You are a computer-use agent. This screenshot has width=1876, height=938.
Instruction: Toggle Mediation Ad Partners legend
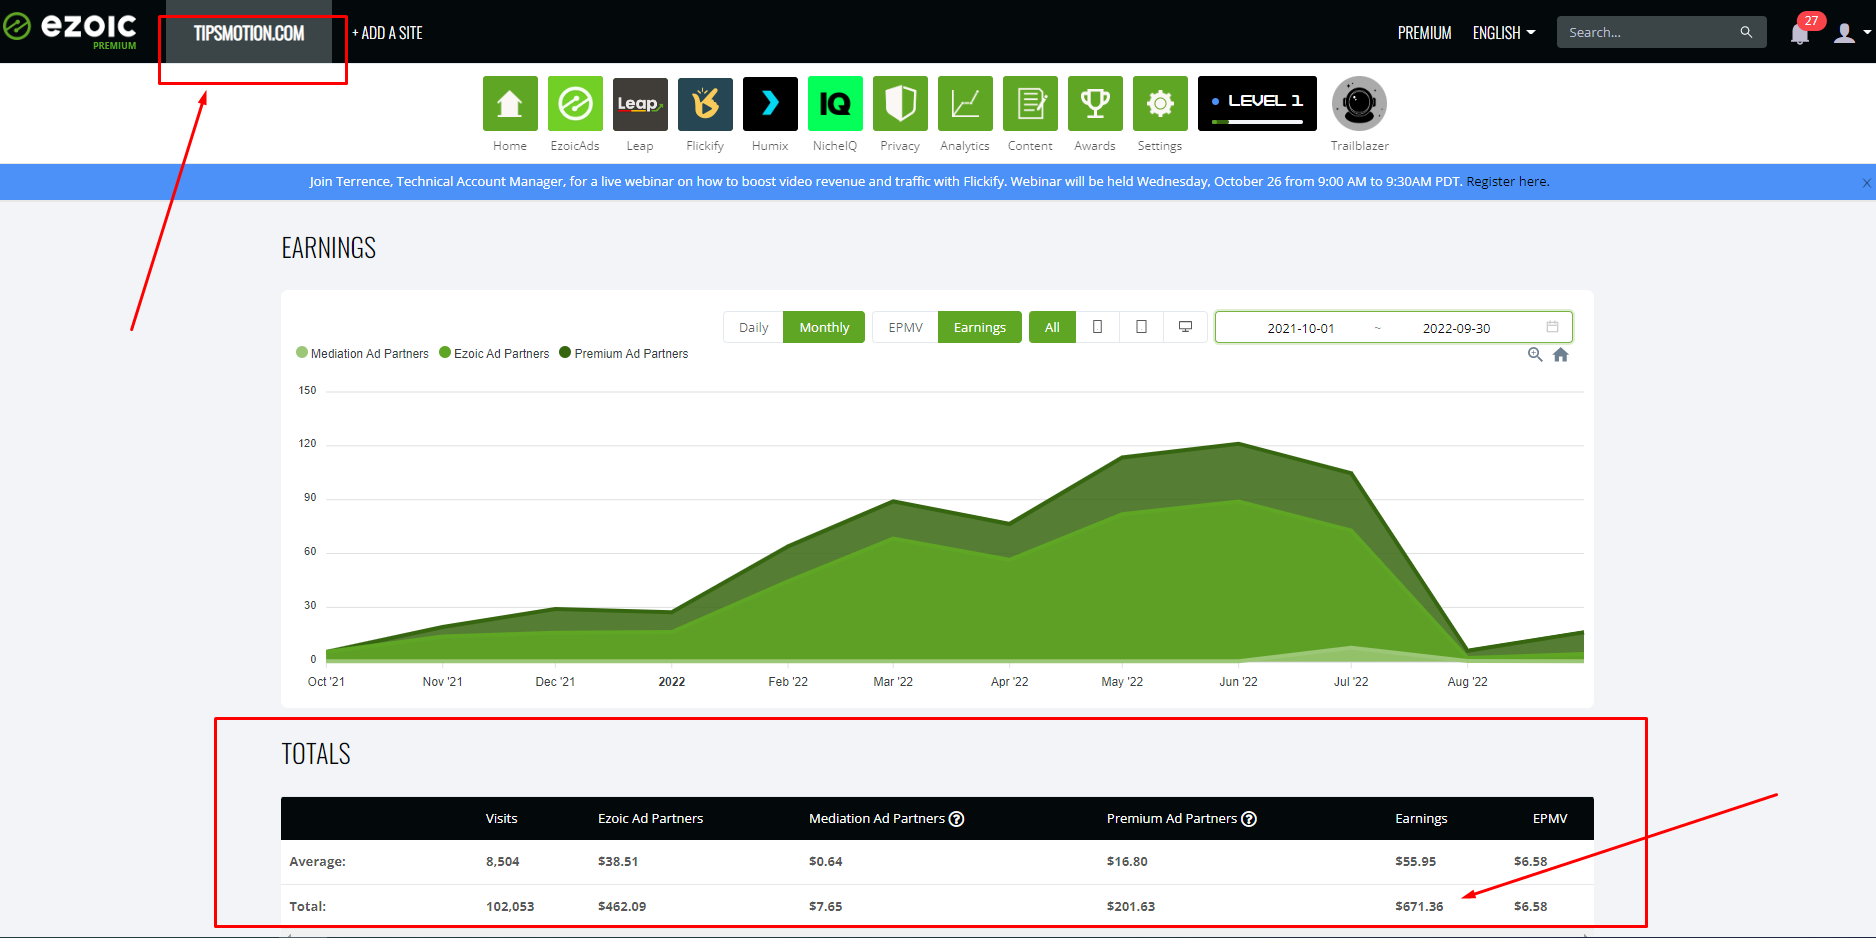[x=362, y=353]
